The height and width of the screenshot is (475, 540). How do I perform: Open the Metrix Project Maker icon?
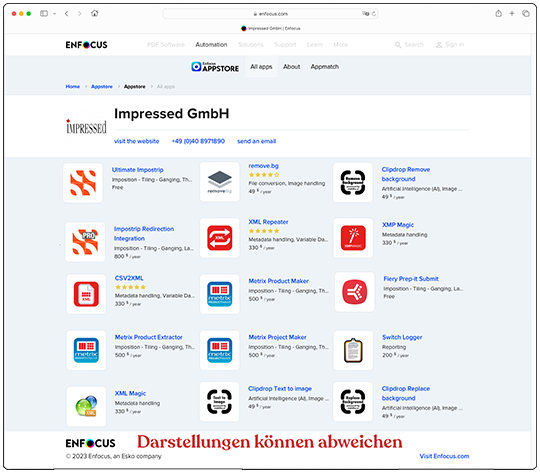tap(219, 350)
